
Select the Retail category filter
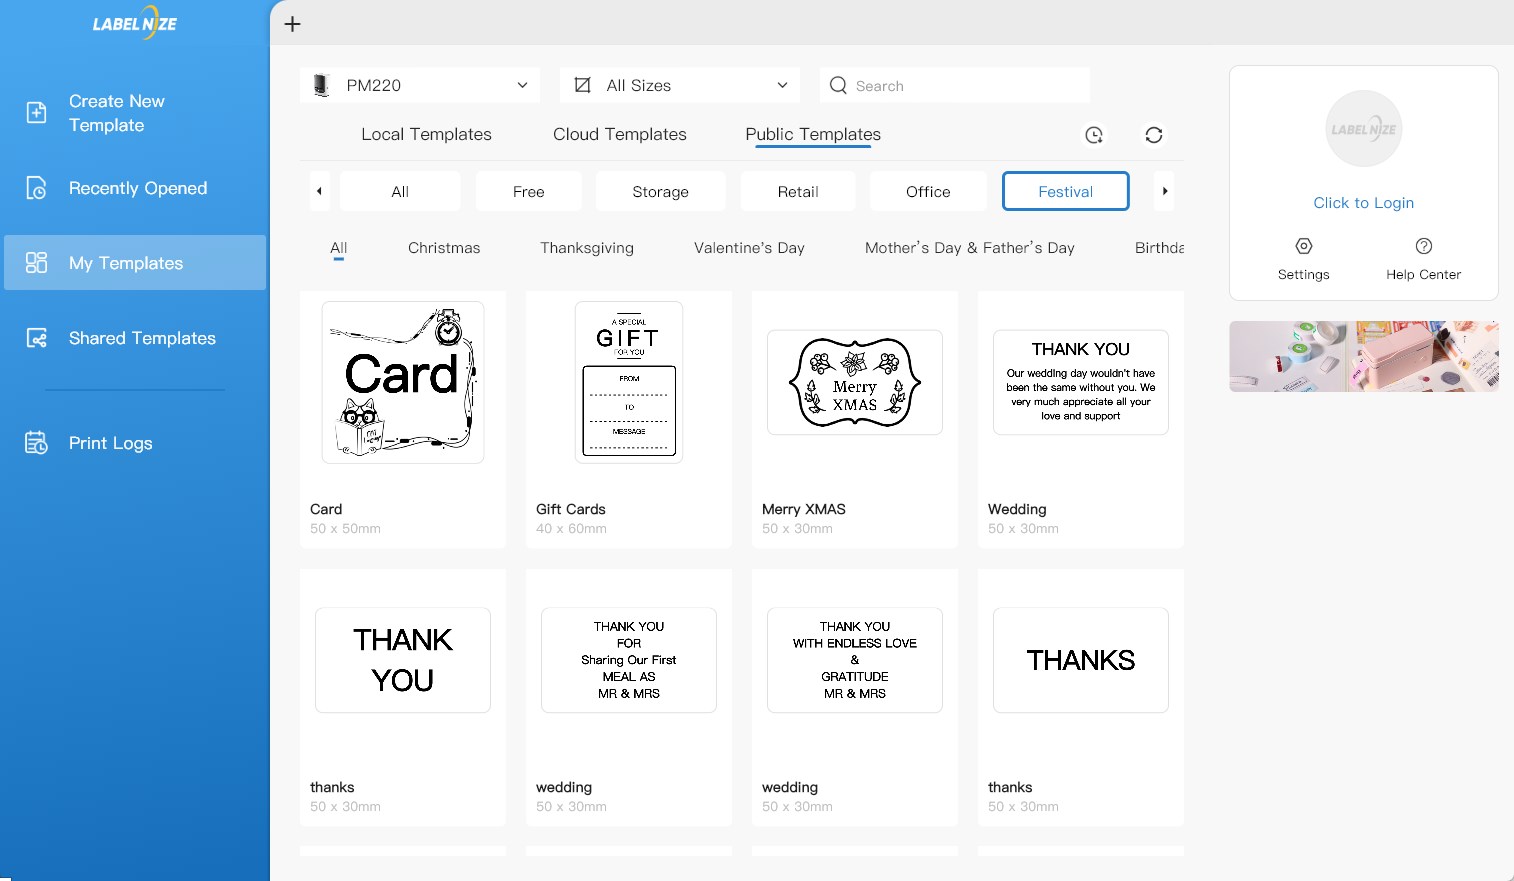(798, 191)
